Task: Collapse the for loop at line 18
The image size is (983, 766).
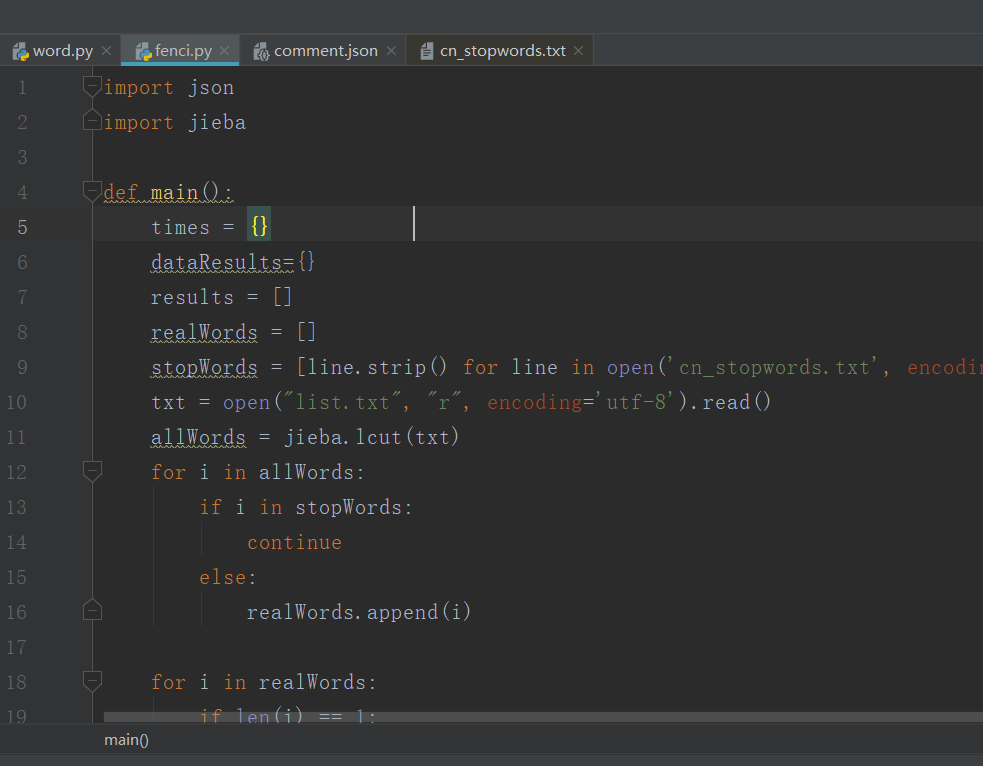Action: [92, 681]
